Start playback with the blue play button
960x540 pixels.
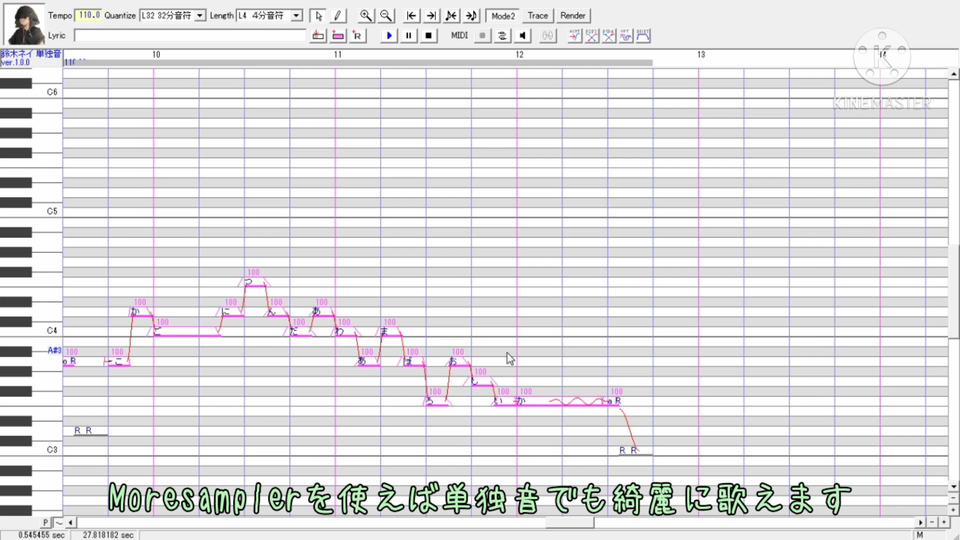tap(389, 36)
